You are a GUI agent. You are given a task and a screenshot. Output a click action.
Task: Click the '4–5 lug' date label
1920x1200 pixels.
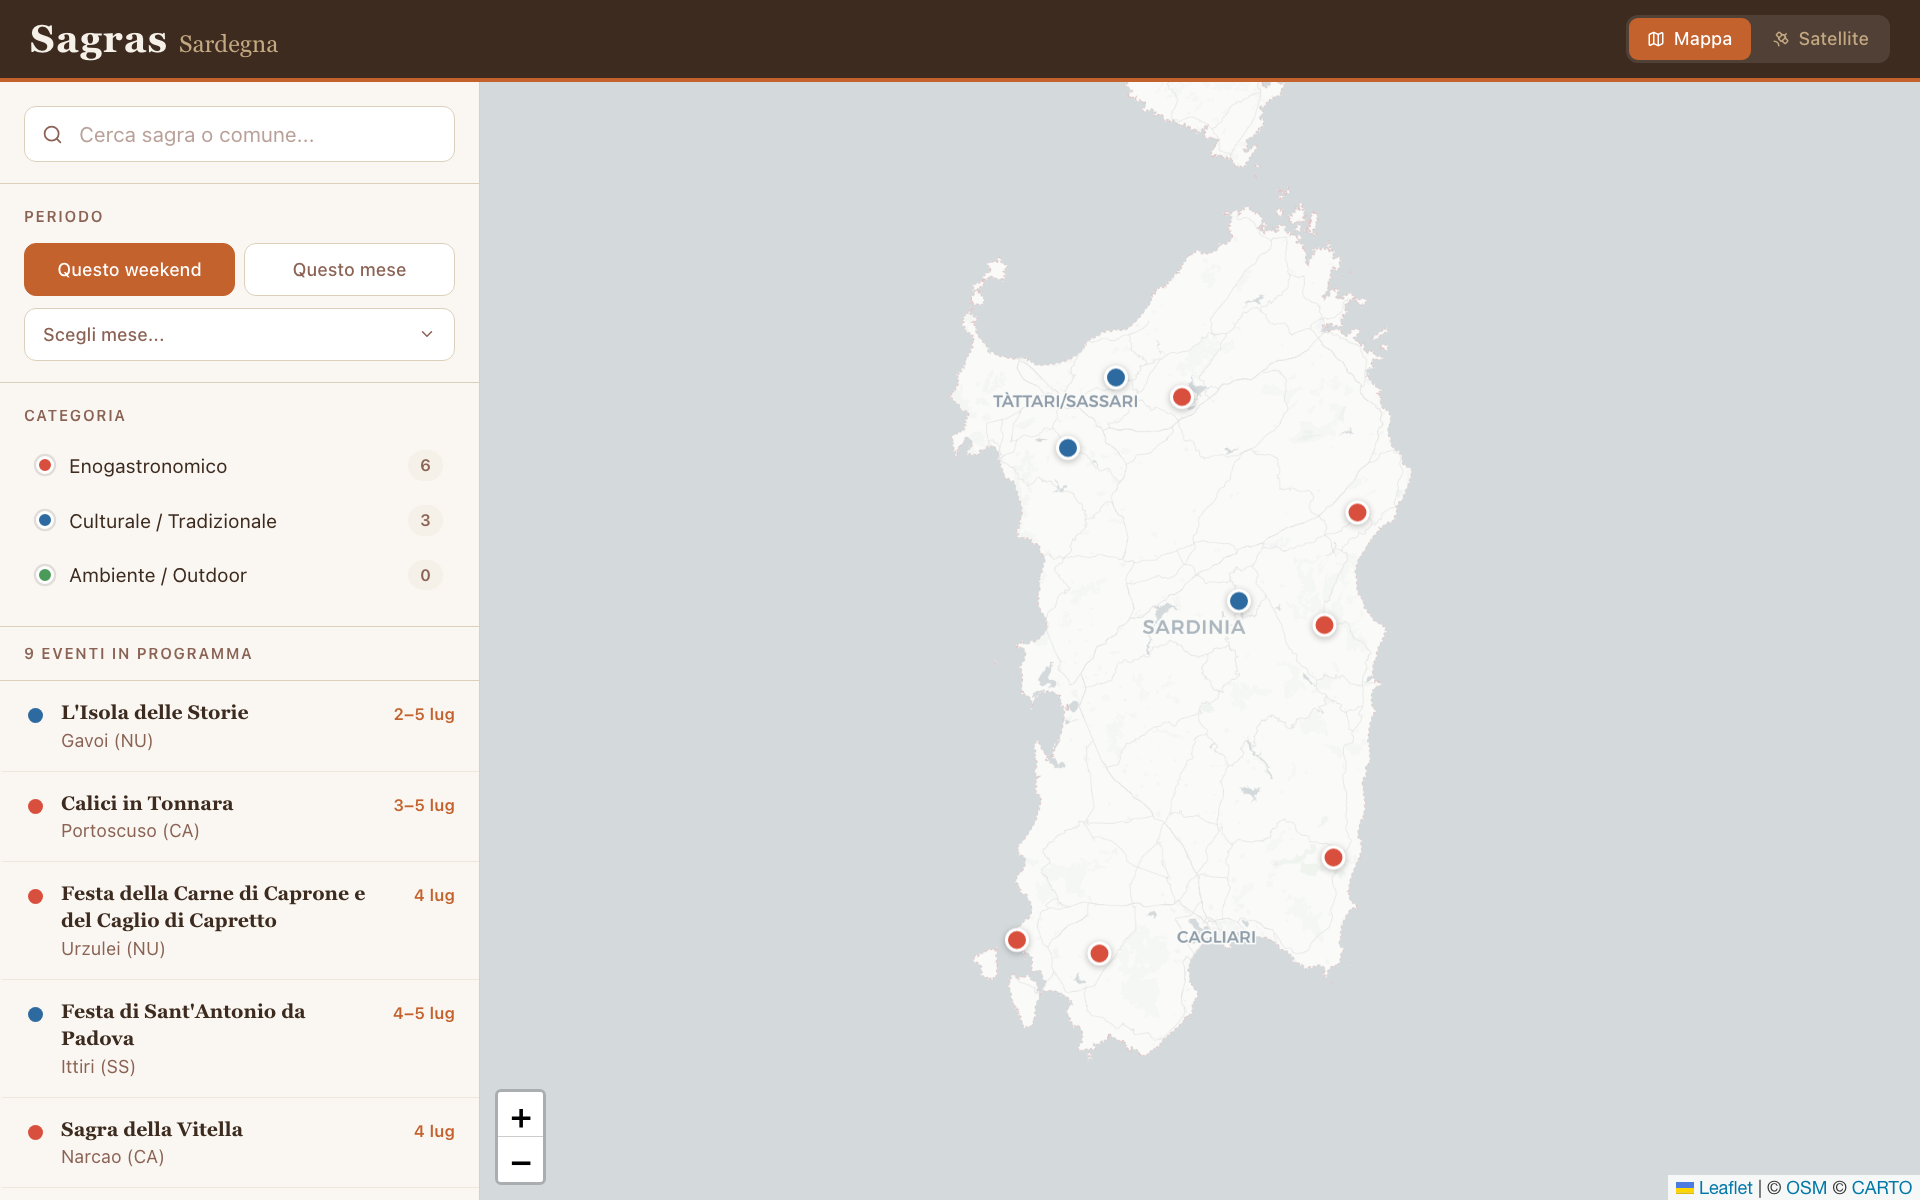pyautogui.click(x=424, y=1013)
